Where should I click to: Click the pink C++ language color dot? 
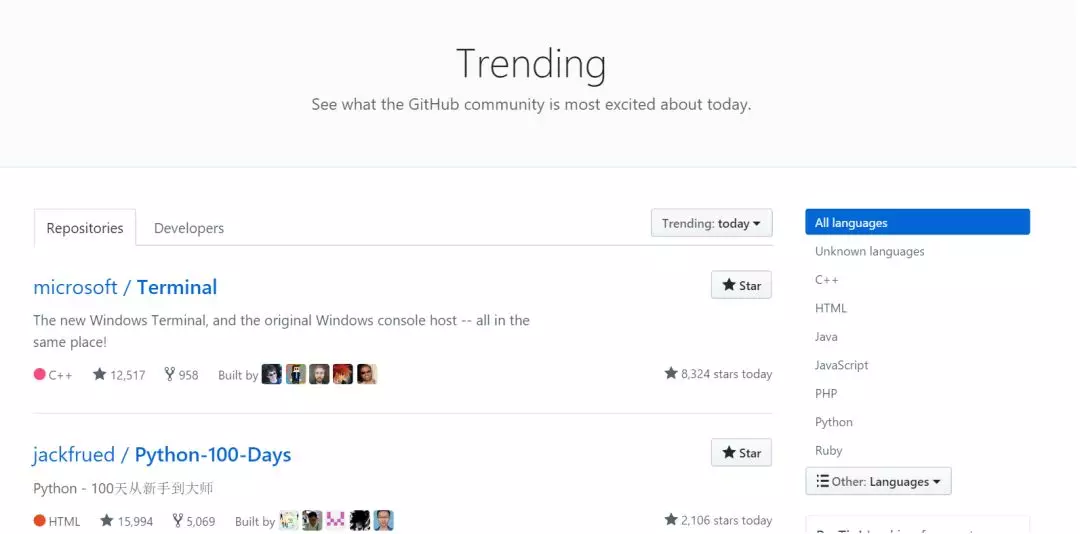[39, 374]
